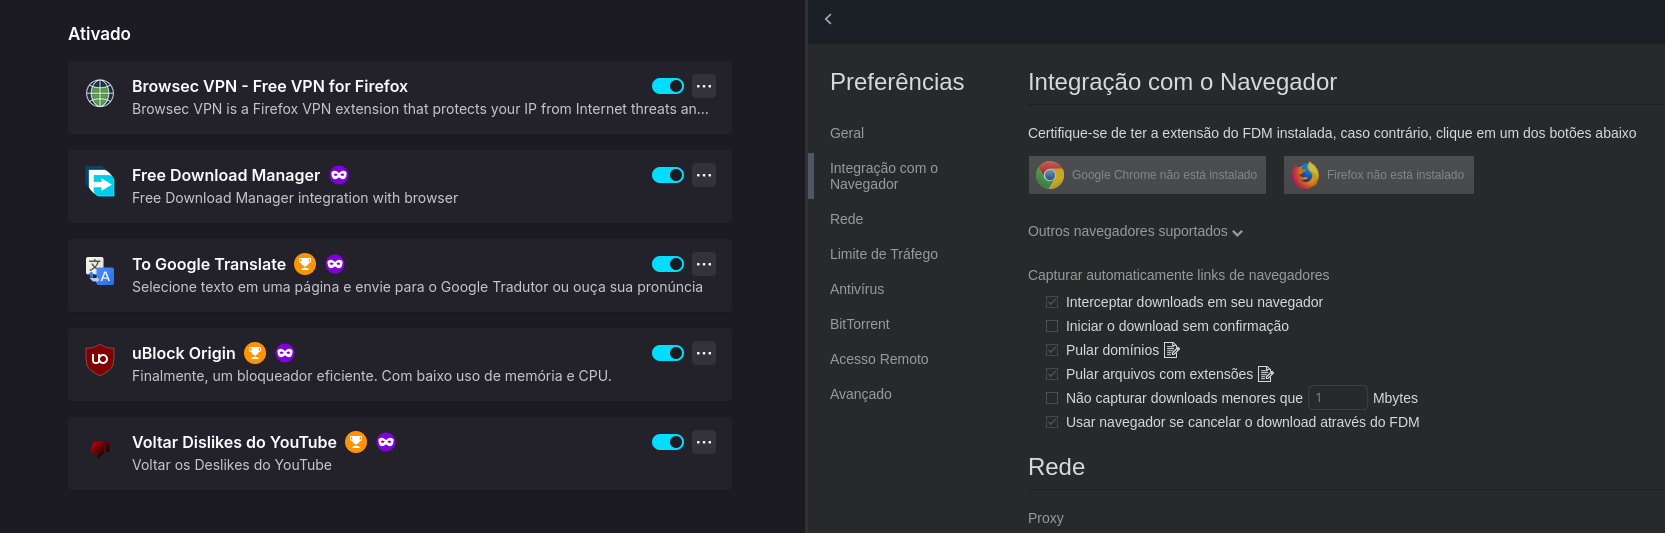Click the Firefox não está instalado button
1665x533 pixels.
(x=1378, y=175)
